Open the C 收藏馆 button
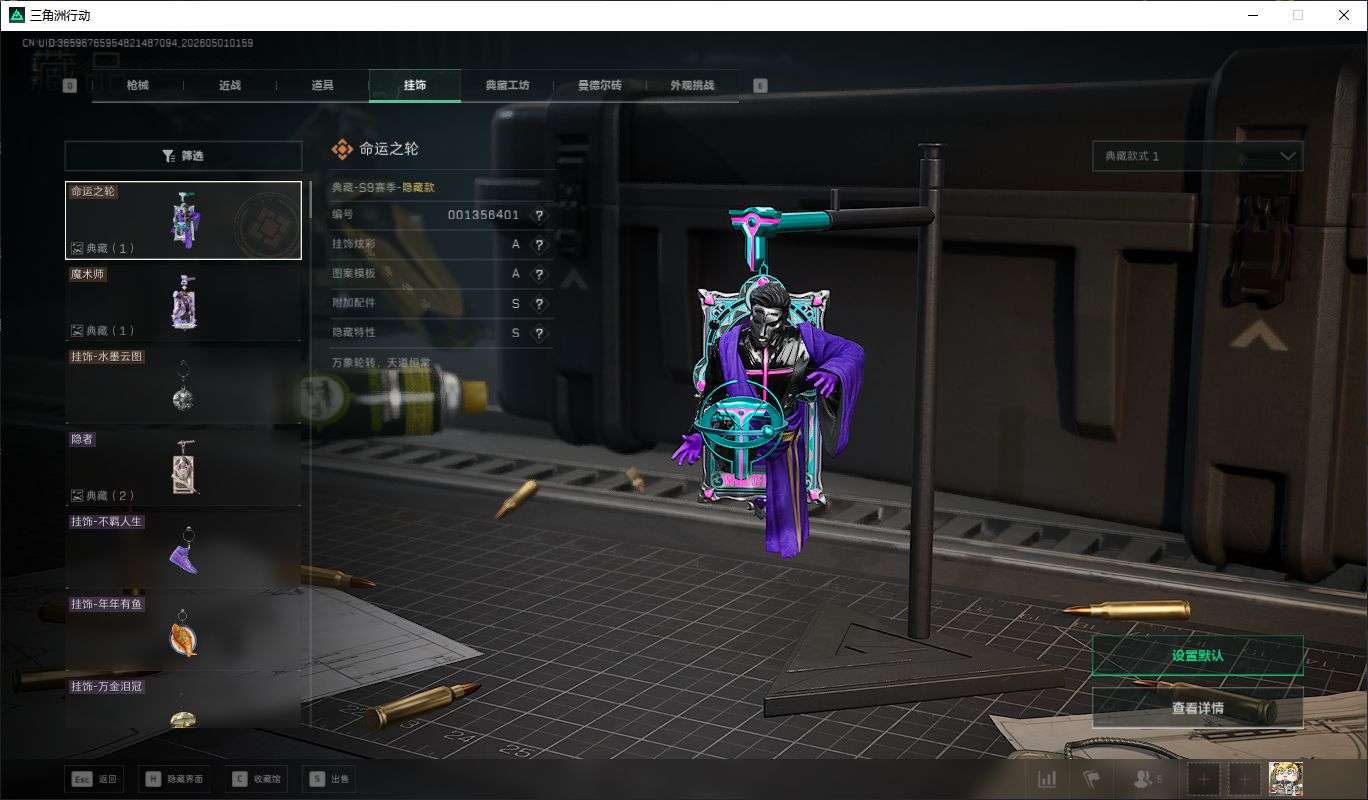This screenshot has height=800, width=1368. (x=256, y=779)
